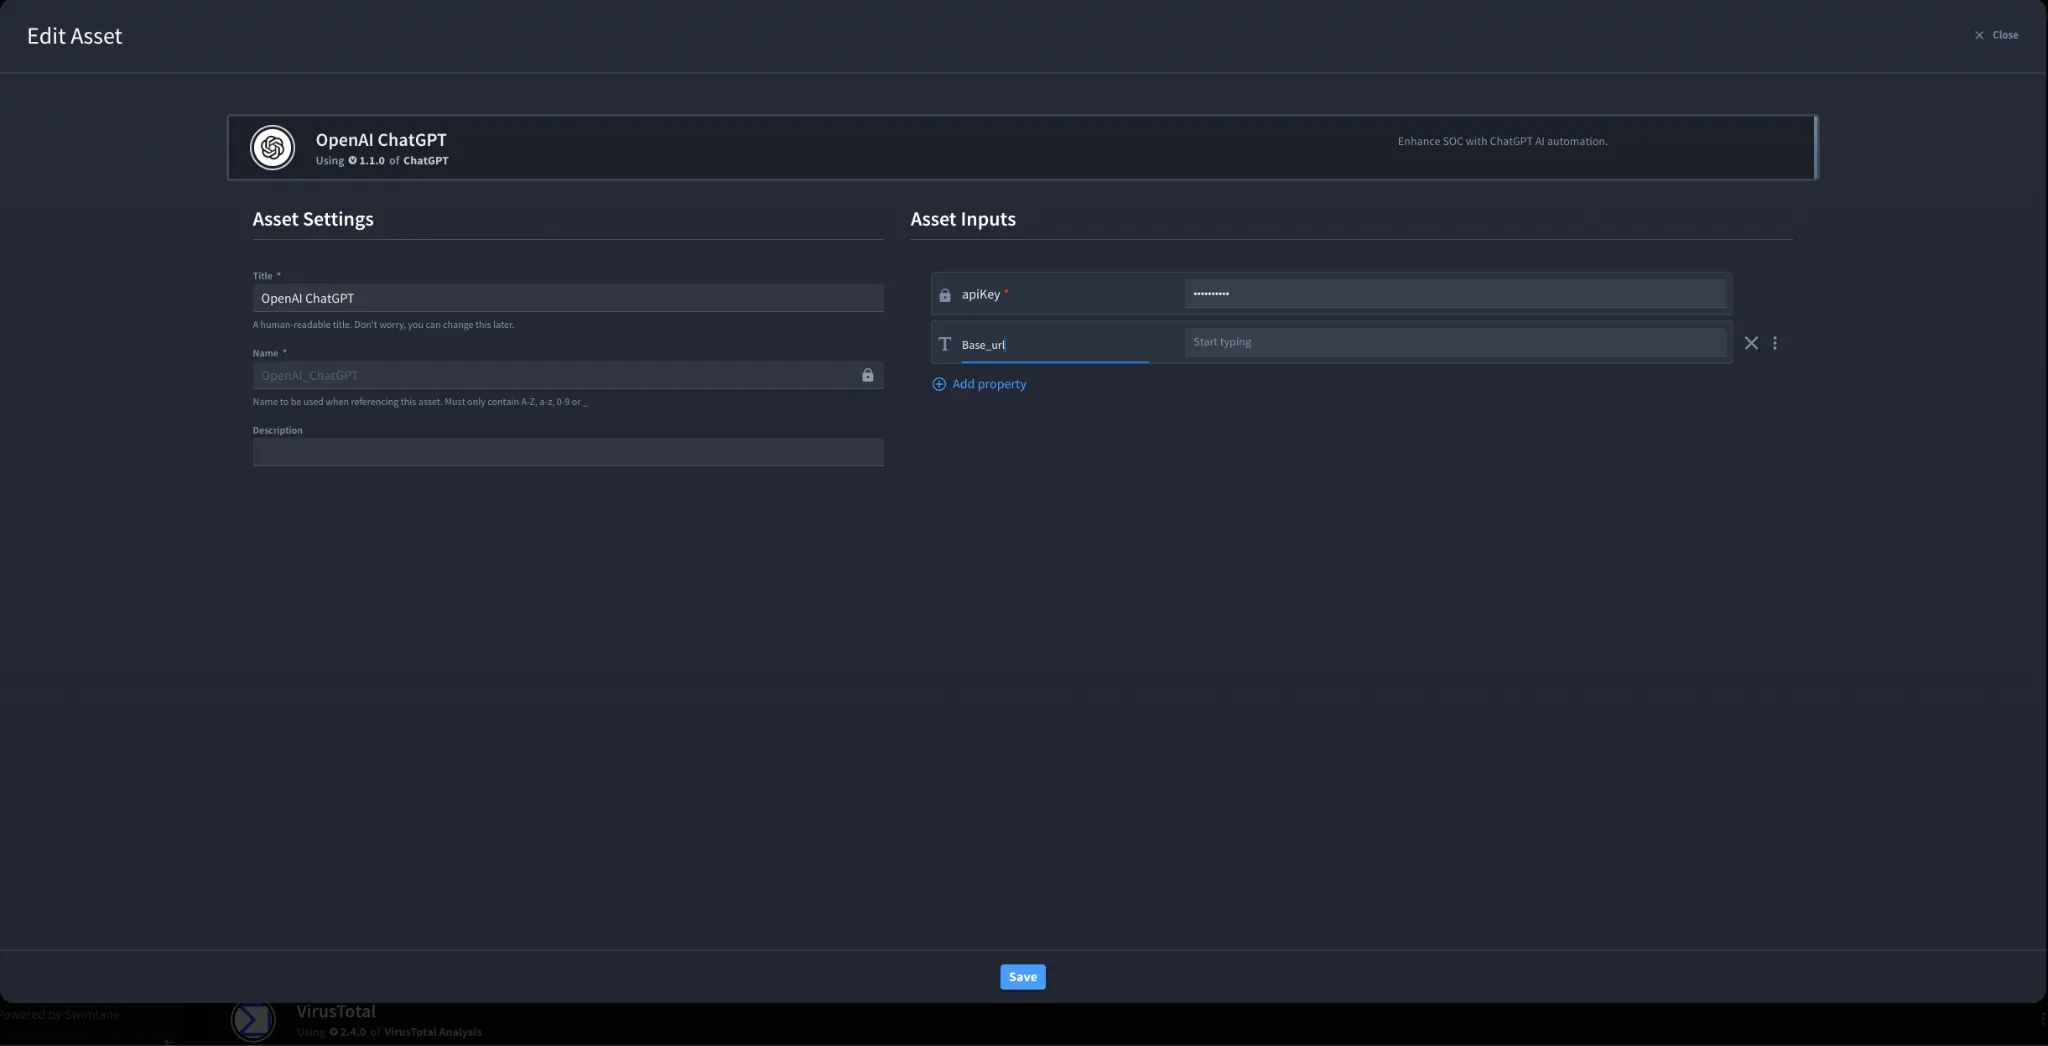Save the asset changes
This screenshot has height=1046, width=2048.
click(1023, 977)
